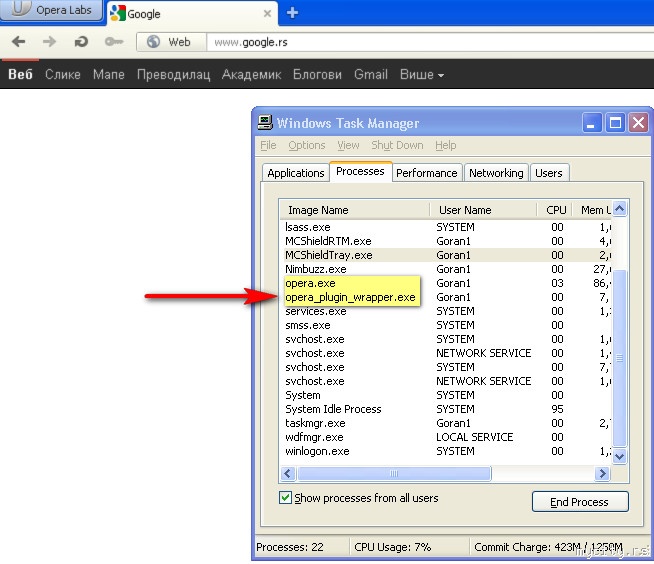Click the password manager key icon

tap(113, 42)
